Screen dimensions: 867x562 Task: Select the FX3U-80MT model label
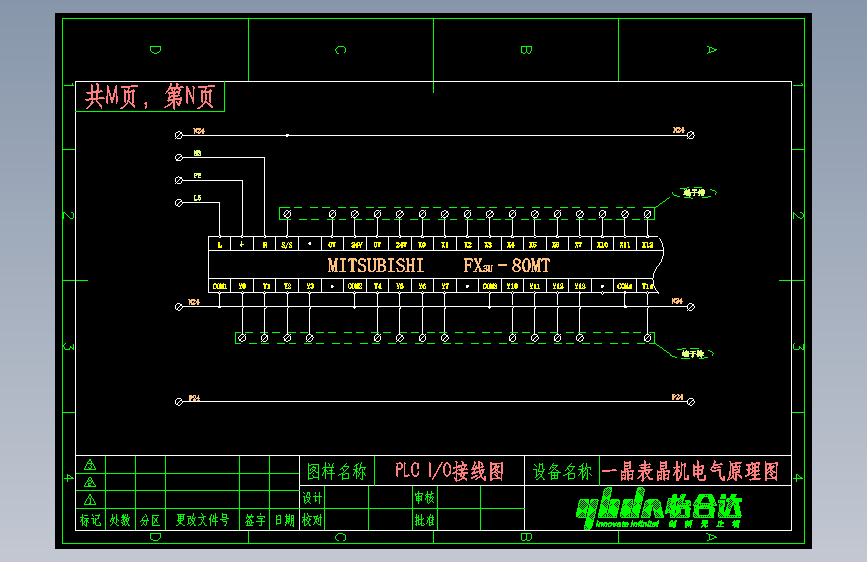click(x=506, y=266)
